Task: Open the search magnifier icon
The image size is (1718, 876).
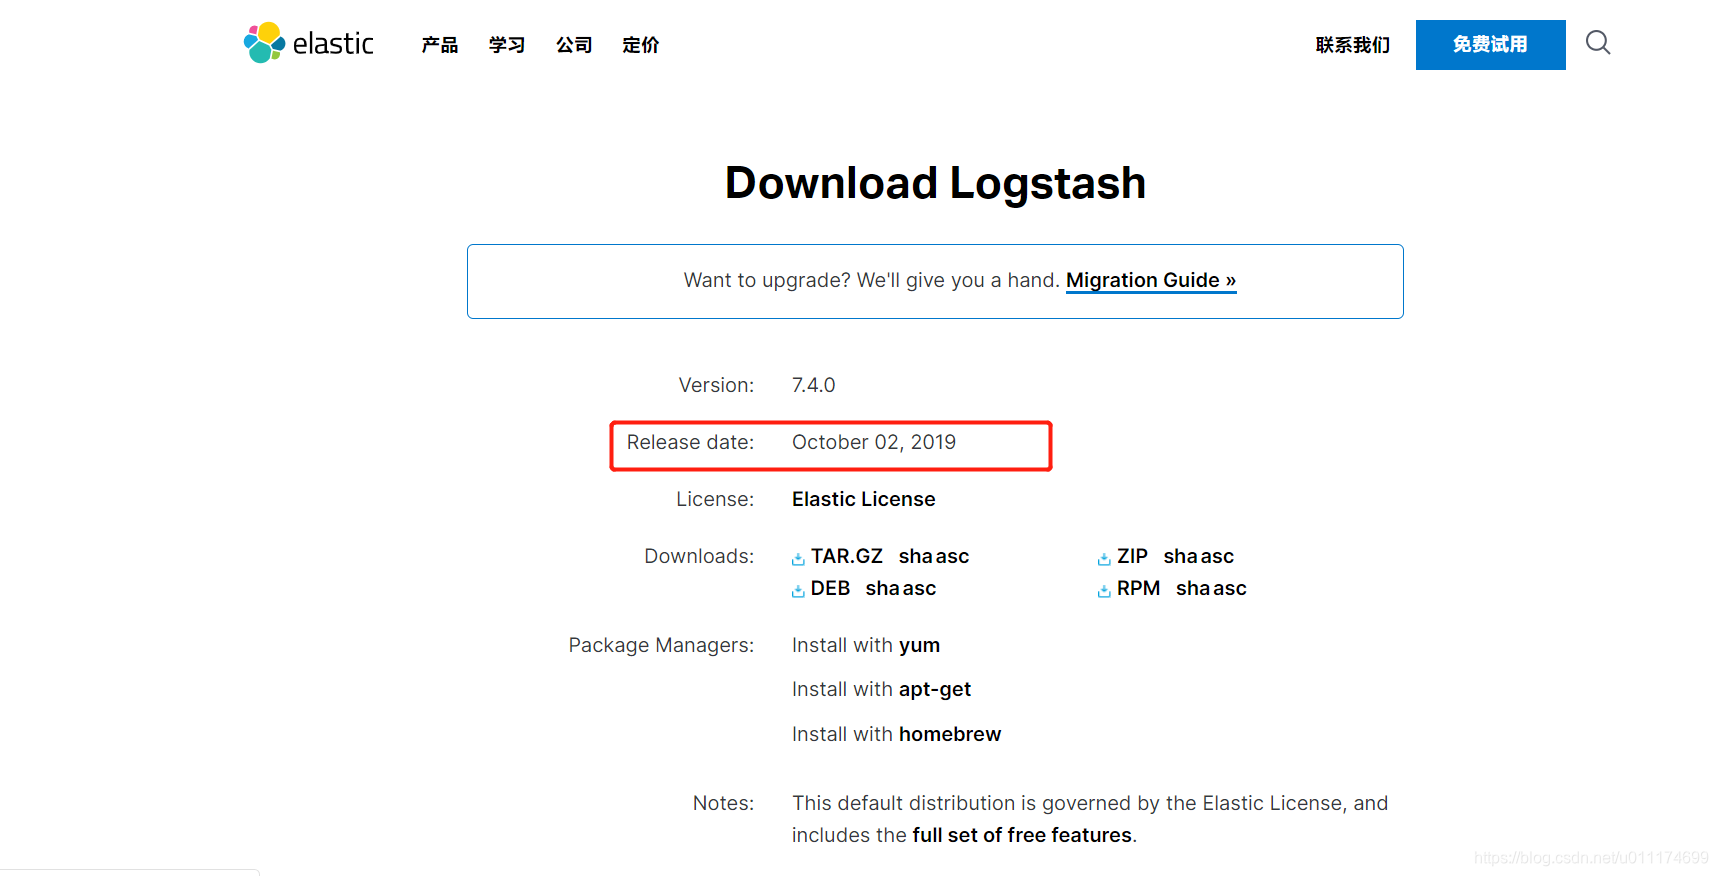Action: click(1598, 42)
